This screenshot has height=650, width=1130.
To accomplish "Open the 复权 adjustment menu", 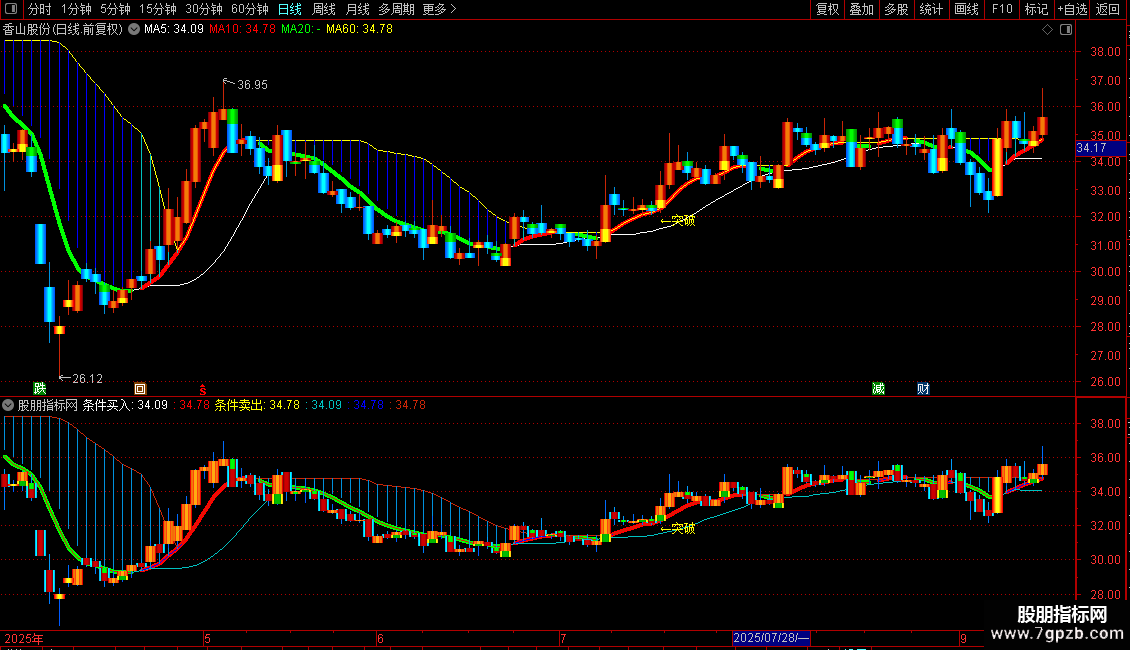I will pos(827,9).
